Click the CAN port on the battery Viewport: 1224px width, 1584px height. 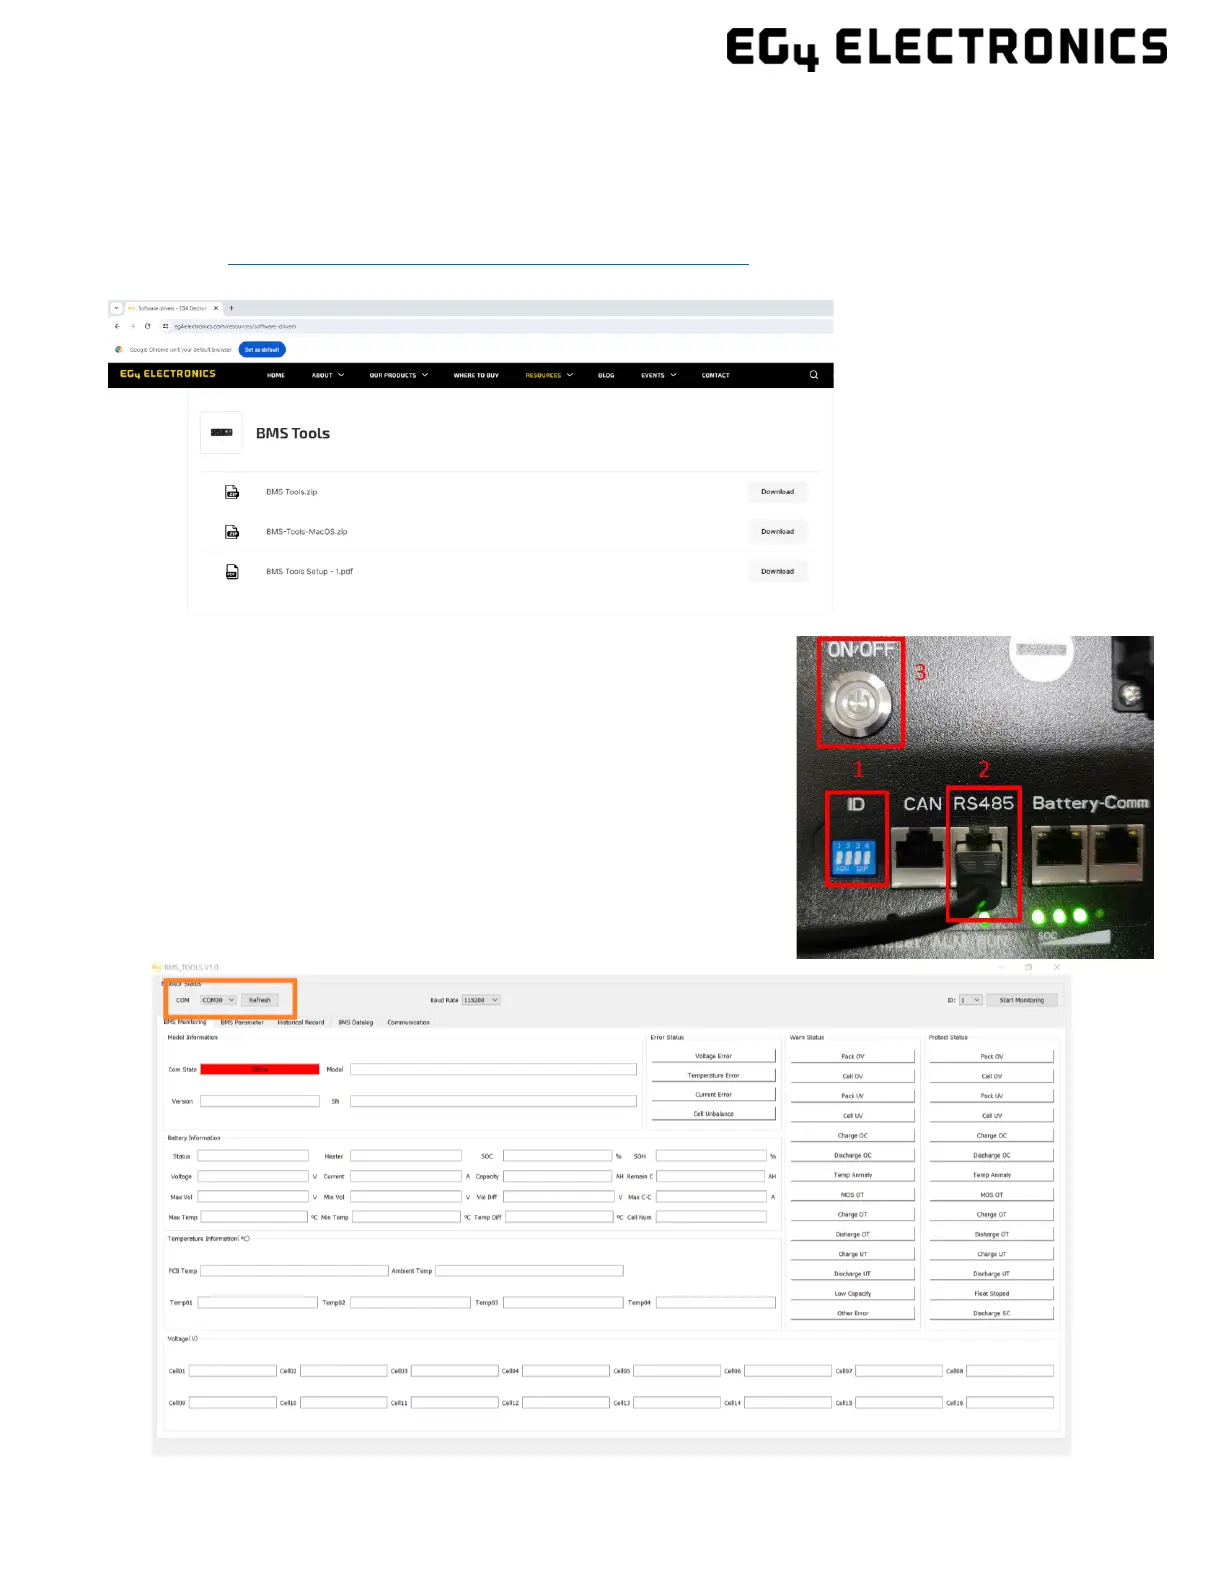[x=917, y=857]
